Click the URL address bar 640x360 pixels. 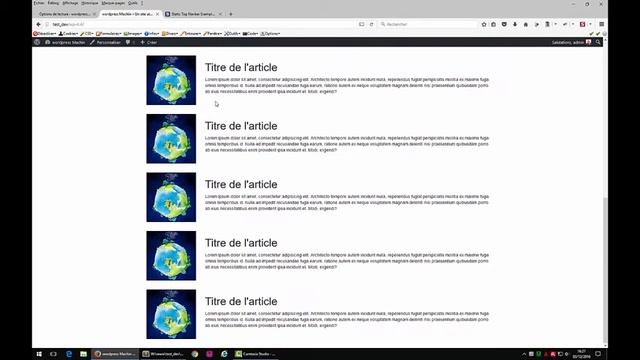pyautogui.click(x=200, y=24)
